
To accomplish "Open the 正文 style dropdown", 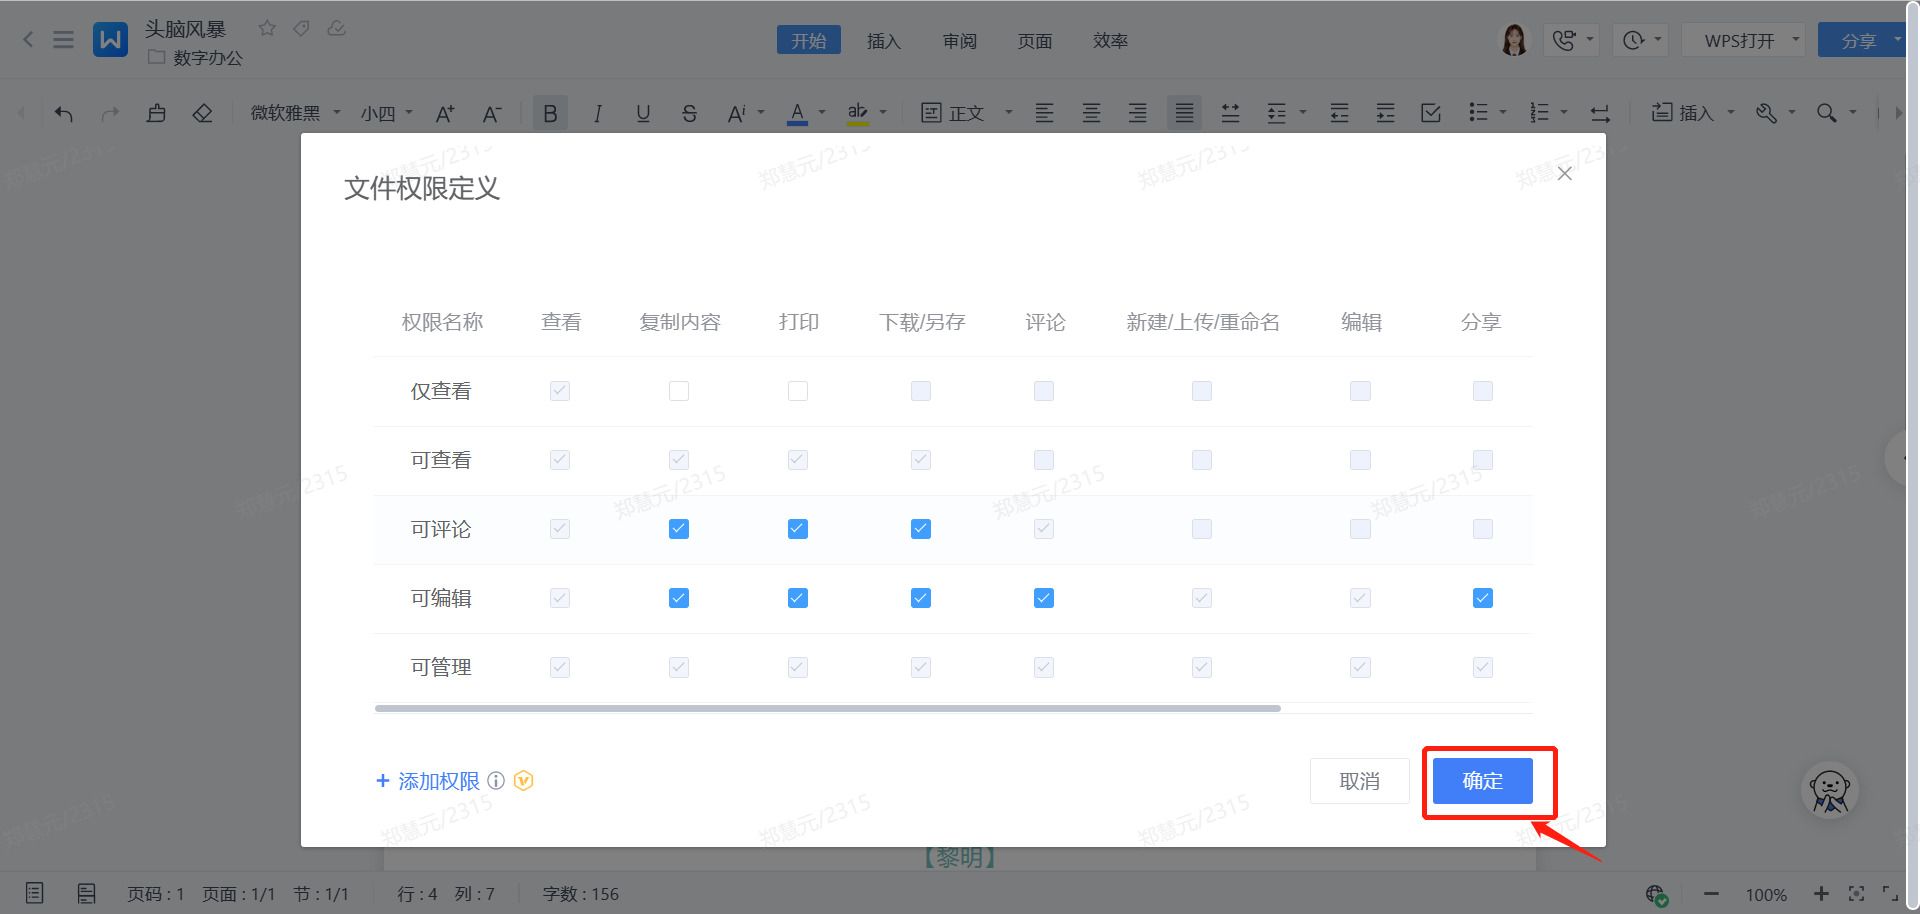I will coord(966,113).
